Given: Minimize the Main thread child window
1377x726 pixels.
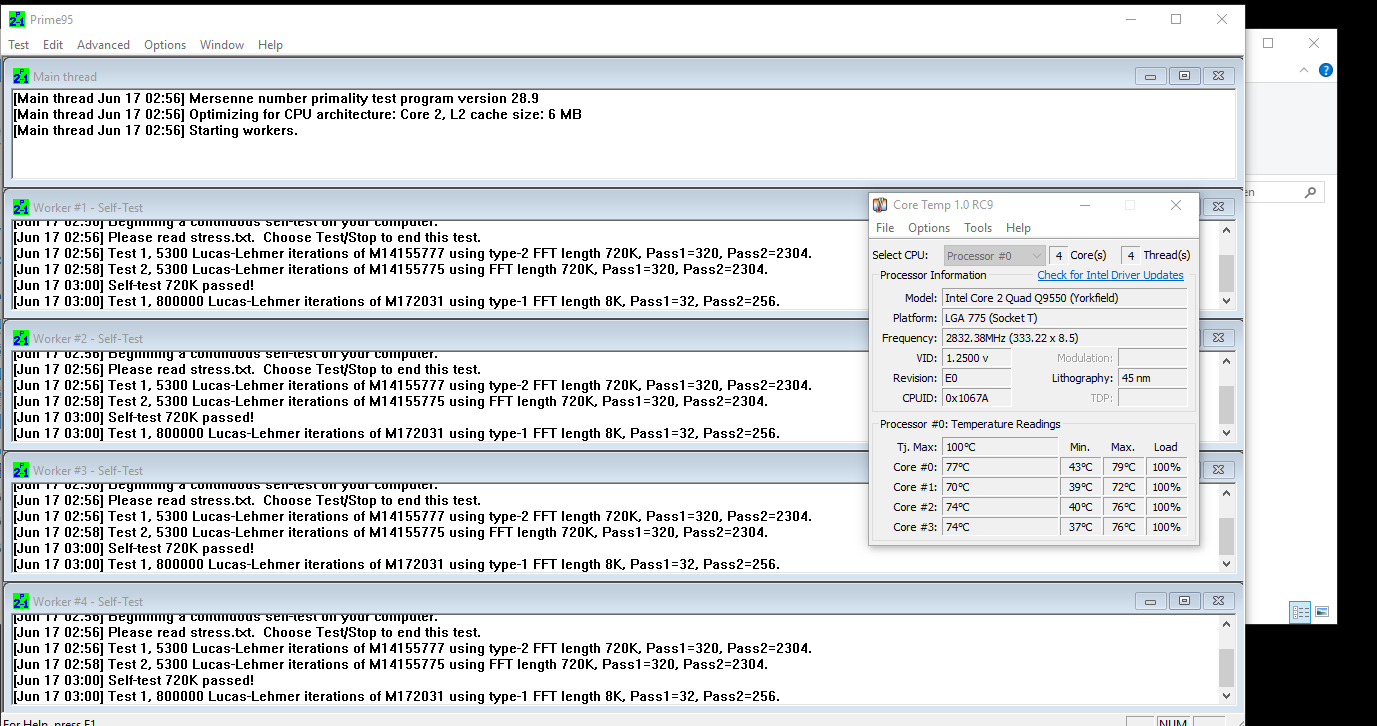Looking at the screenshot, I should [x=1151, y=76].
